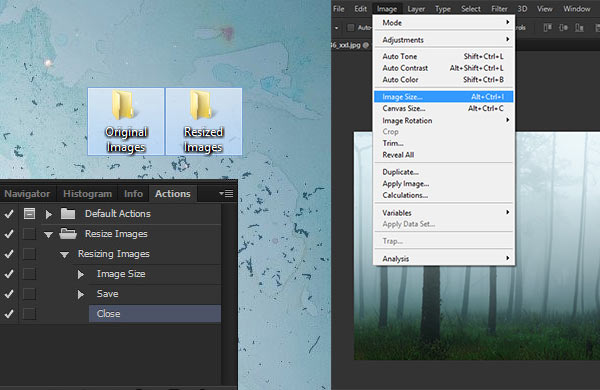Toggle dialog box for Image Size step
This screenshot has width=600, height=390.
point(29,274)
